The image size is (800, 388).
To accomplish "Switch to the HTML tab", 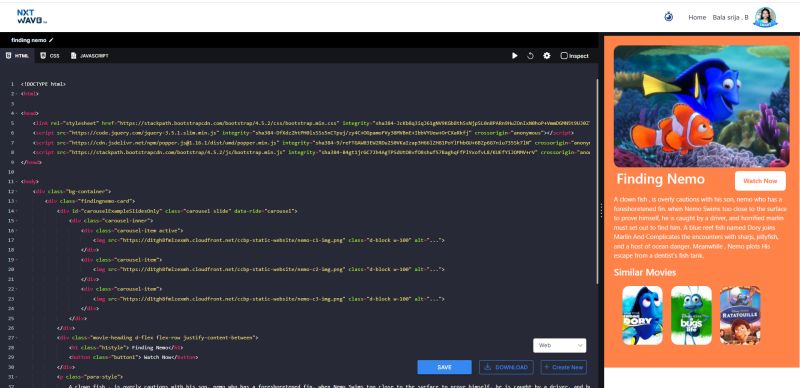I will tap(17, 56).
